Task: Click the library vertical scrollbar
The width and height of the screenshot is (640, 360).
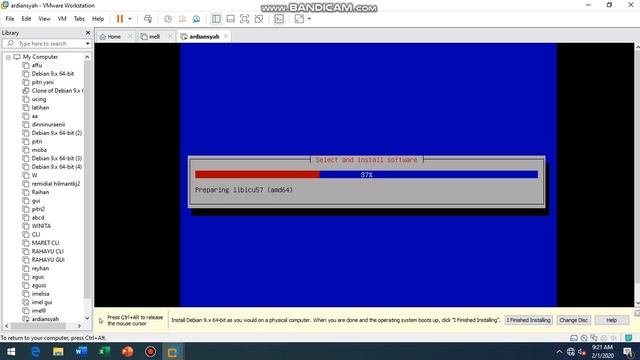Action: point(87,180)
